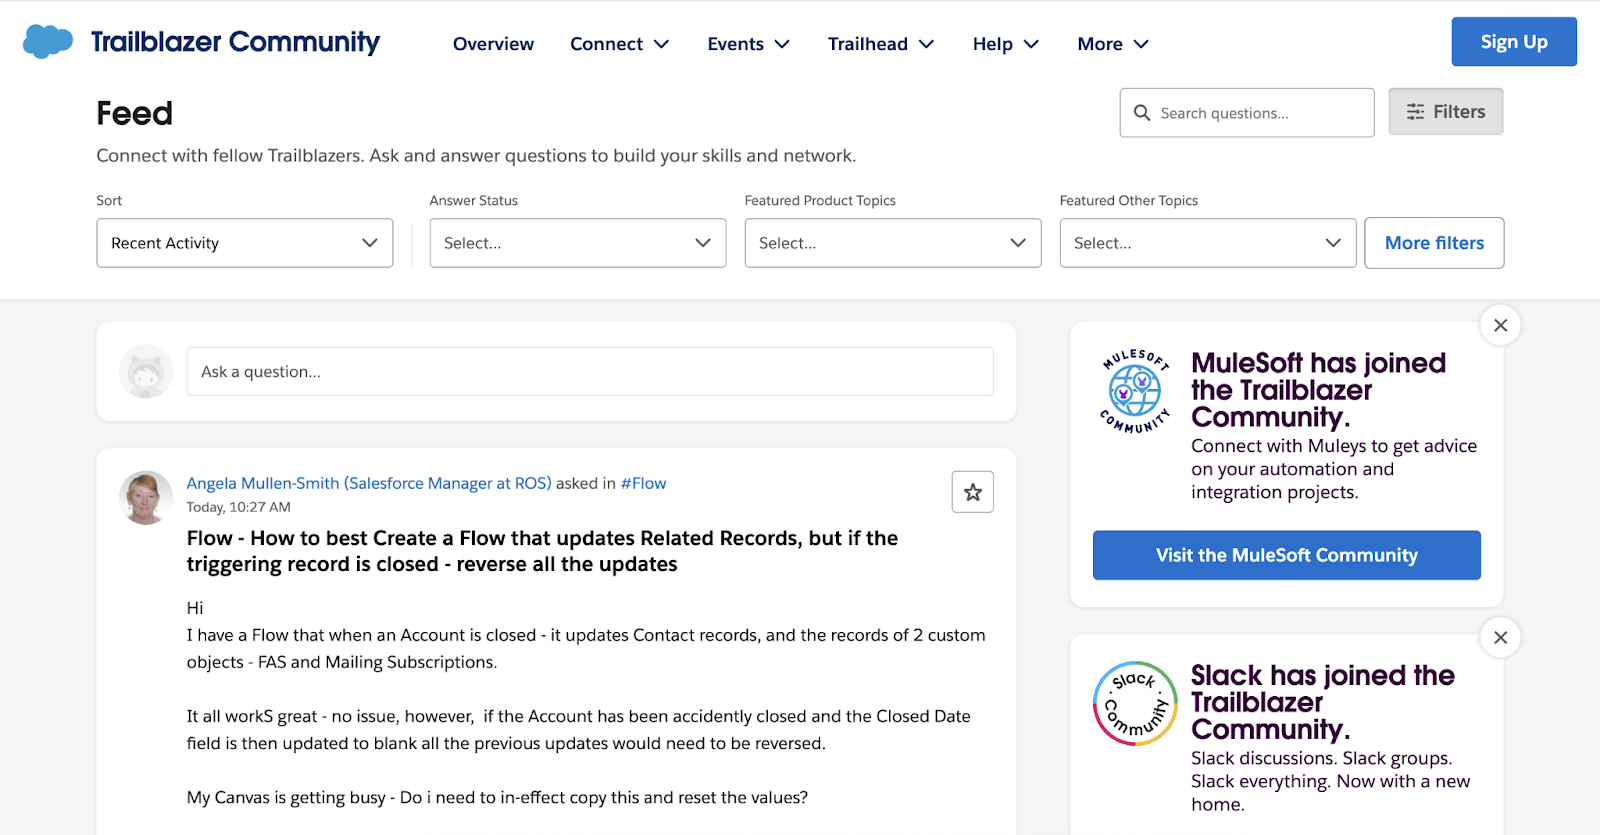Open the Overview nav item
The height and width of the screenshot is (835, 1600).
(493, 44)
